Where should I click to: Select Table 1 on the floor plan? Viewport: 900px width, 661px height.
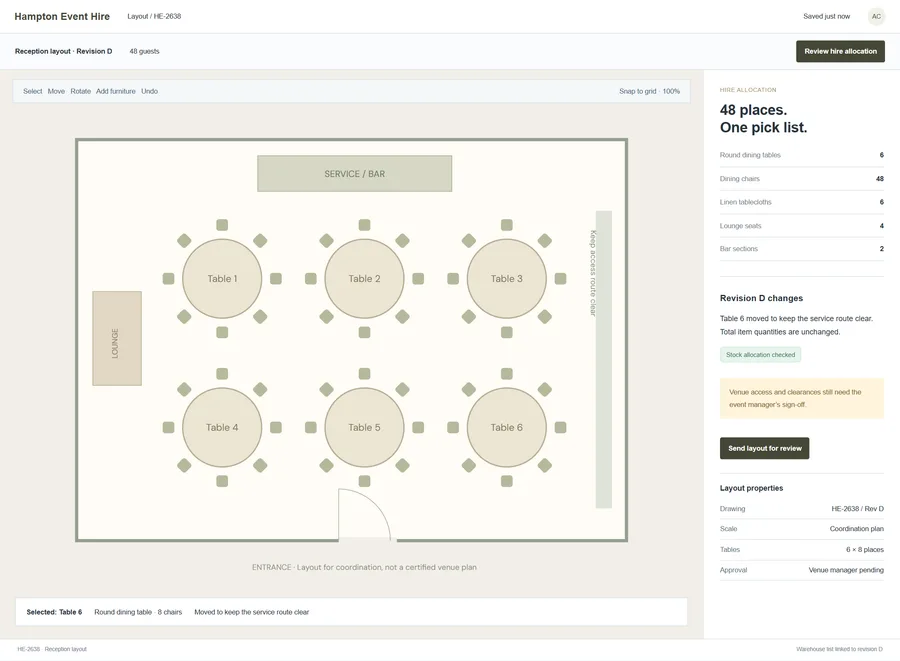(x=222, y=278)
